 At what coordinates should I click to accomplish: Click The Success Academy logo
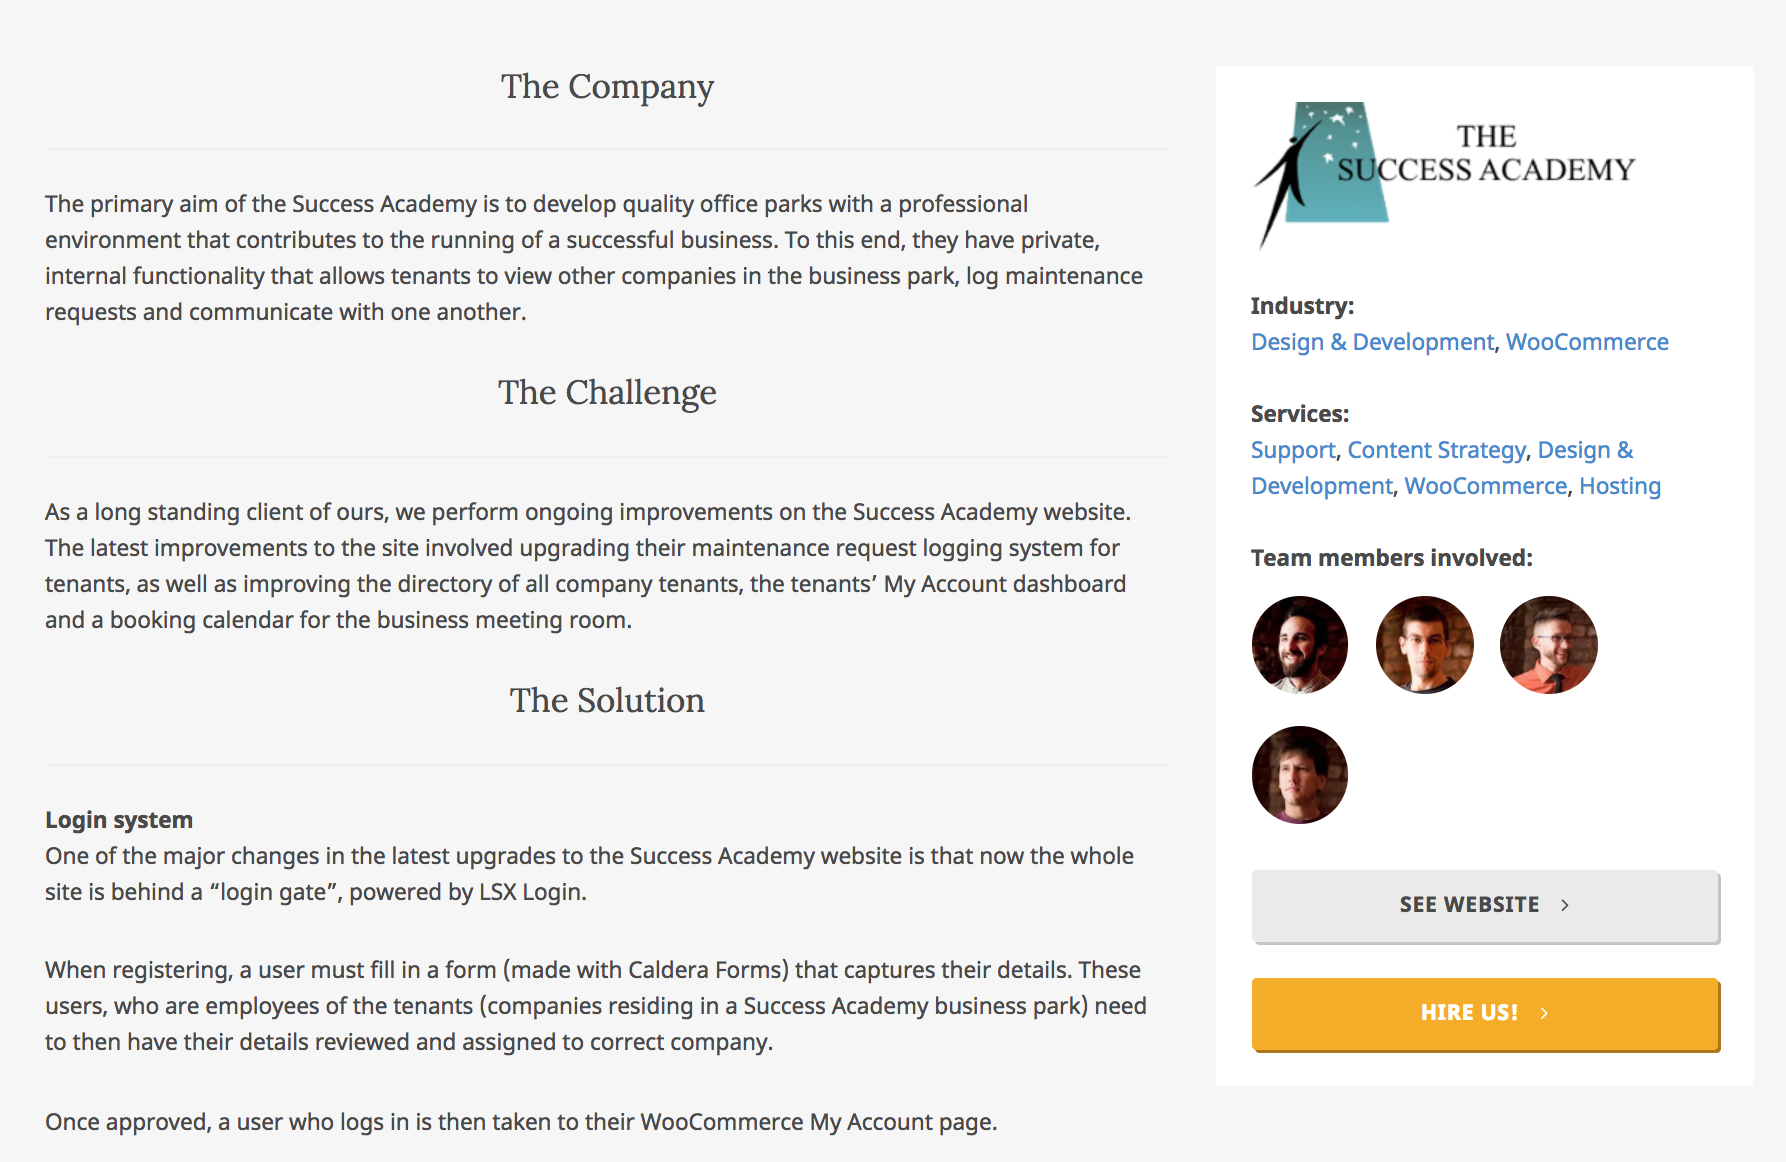click(1444, 175)
